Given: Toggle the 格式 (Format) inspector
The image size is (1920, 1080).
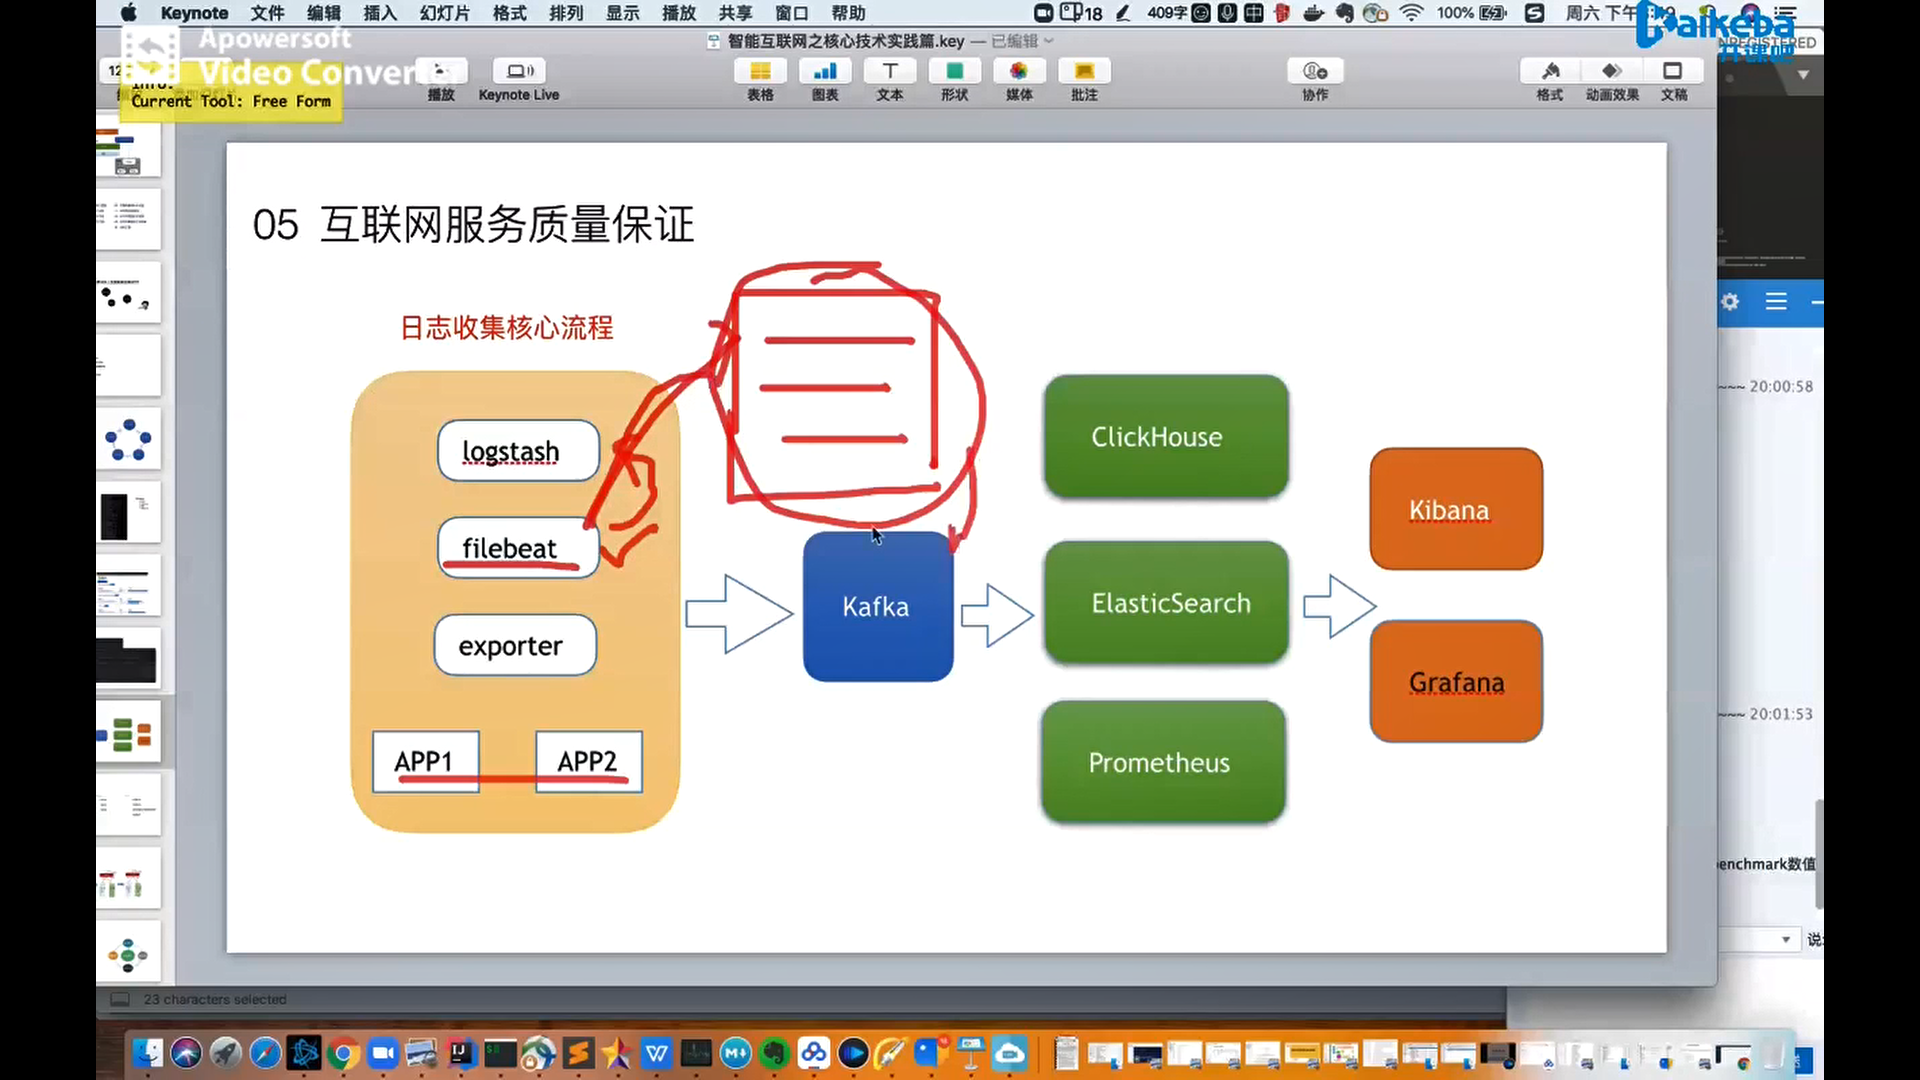Looking at the screenshot, I should click(x=1550, y=72).
